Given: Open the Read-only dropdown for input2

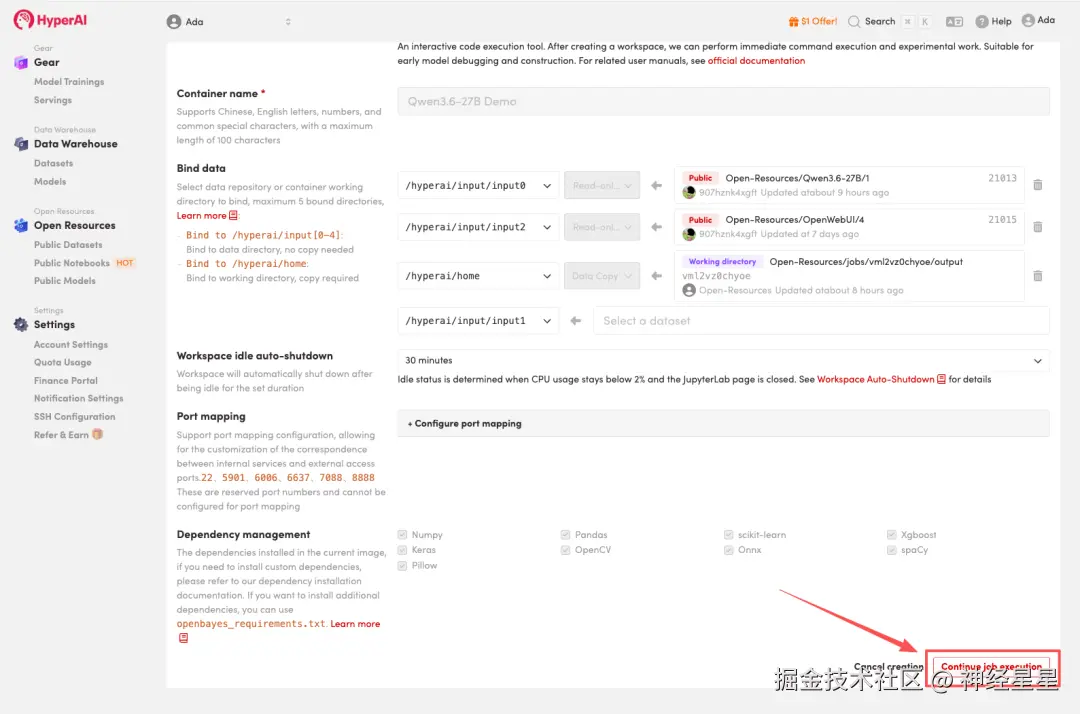Looking at the screenshot, I should pos(602,227).
